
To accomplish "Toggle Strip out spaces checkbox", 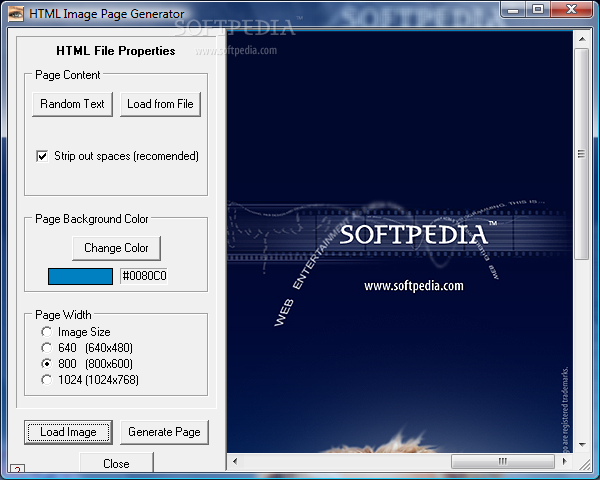I will click(42, 156).
